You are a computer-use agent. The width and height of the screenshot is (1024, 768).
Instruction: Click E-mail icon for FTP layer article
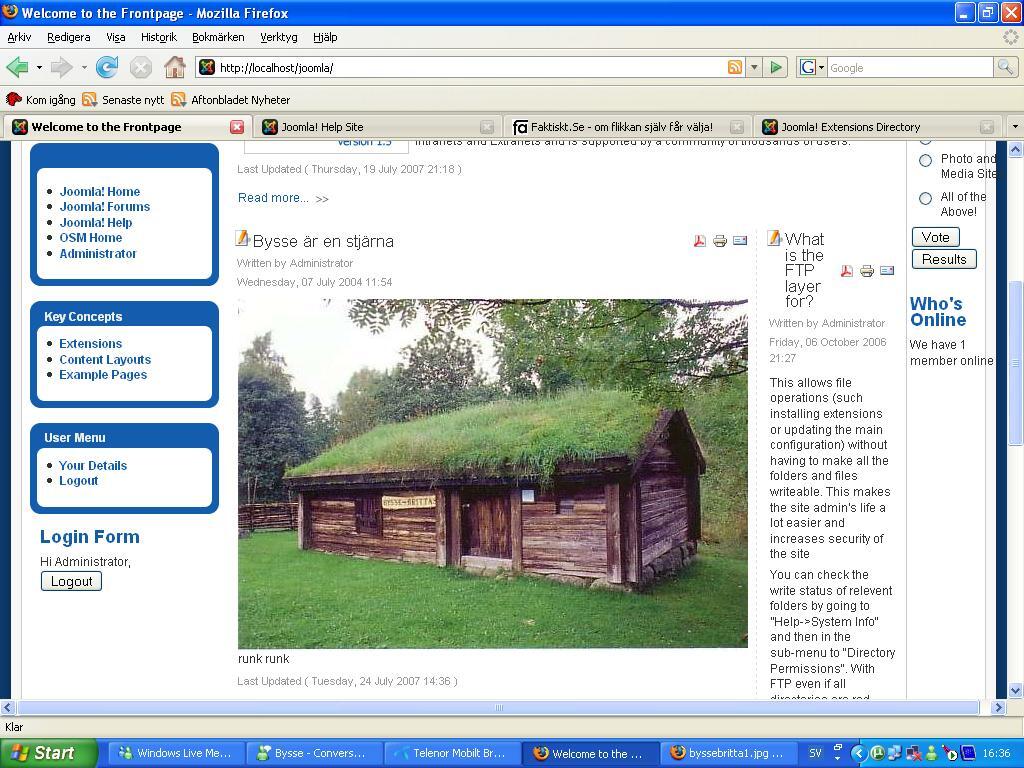pyautogui.click(x=887, y=271)
